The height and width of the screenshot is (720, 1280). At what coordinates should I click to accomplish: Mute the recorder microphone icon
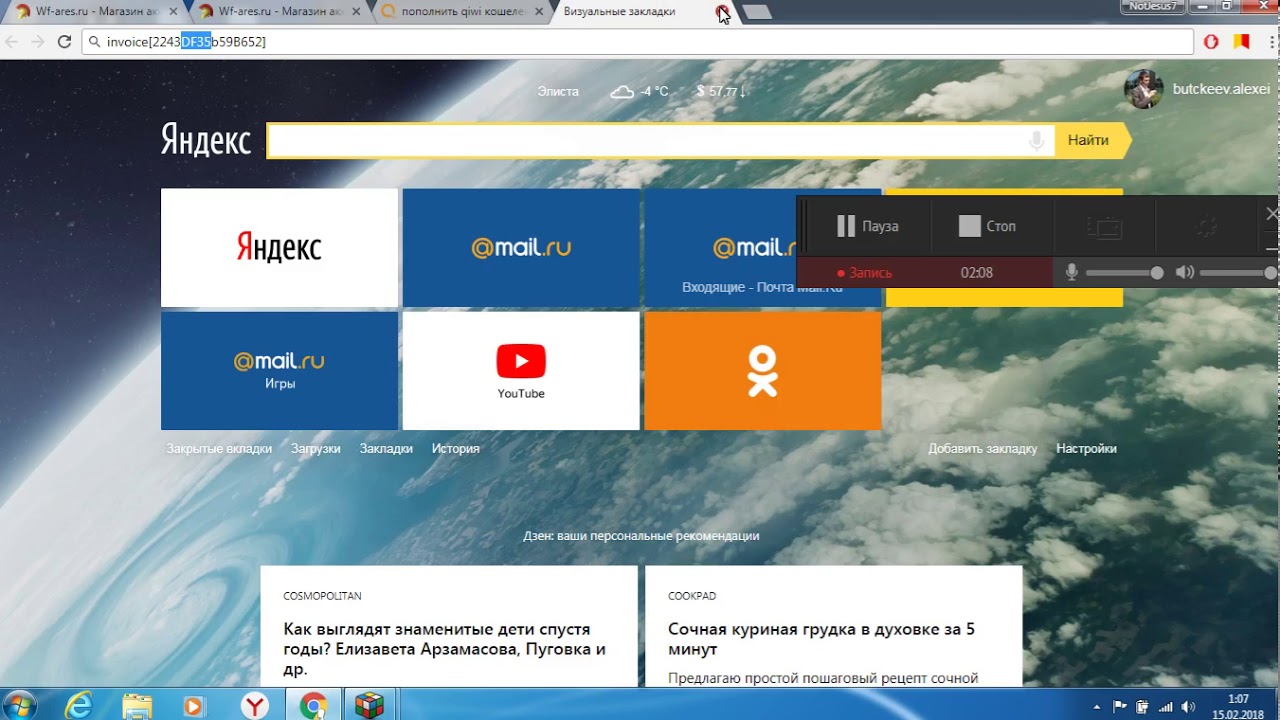(x=1072, y=272)
